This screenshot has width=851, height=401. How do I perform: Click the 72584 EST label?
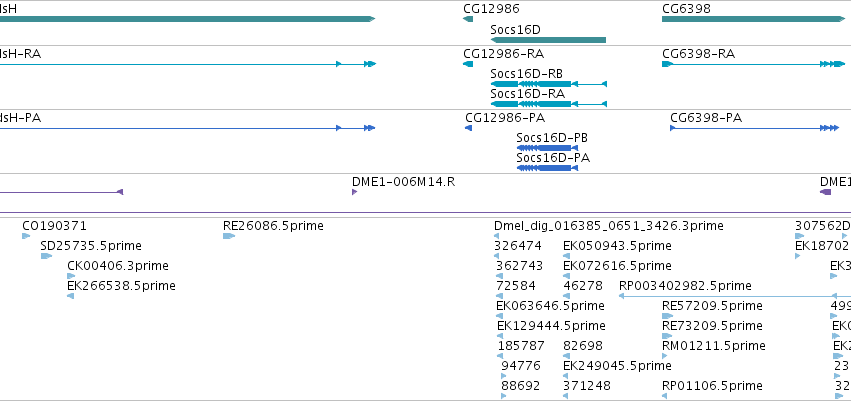[516, 286]
